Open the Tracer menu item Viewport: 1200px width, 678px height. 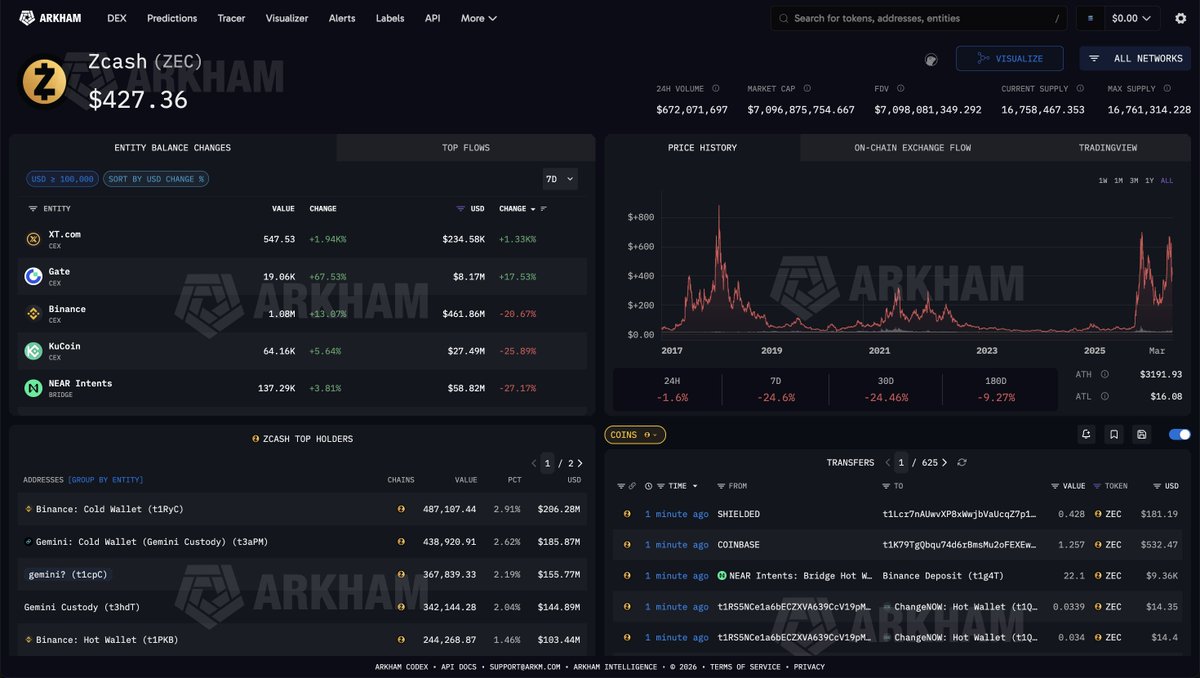pos(231,18)
